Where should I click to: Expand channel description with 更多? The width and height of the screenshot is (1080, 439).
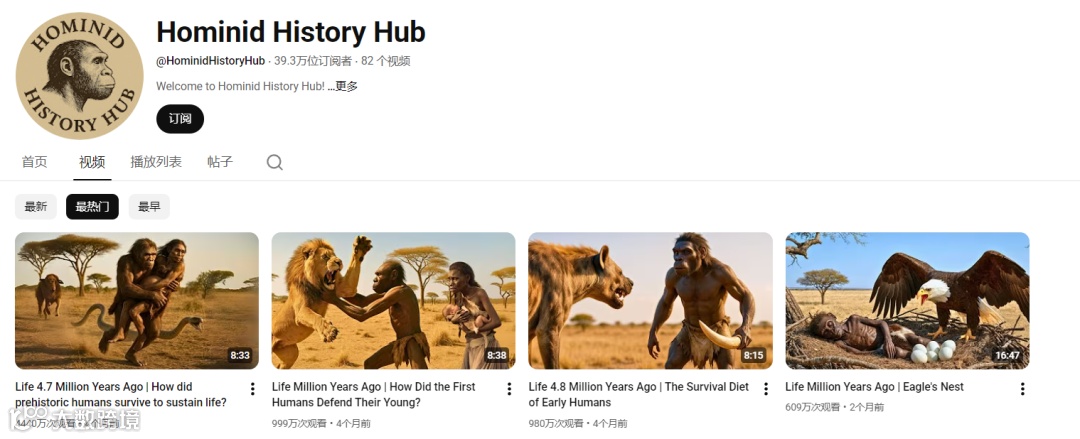[346, 86]
